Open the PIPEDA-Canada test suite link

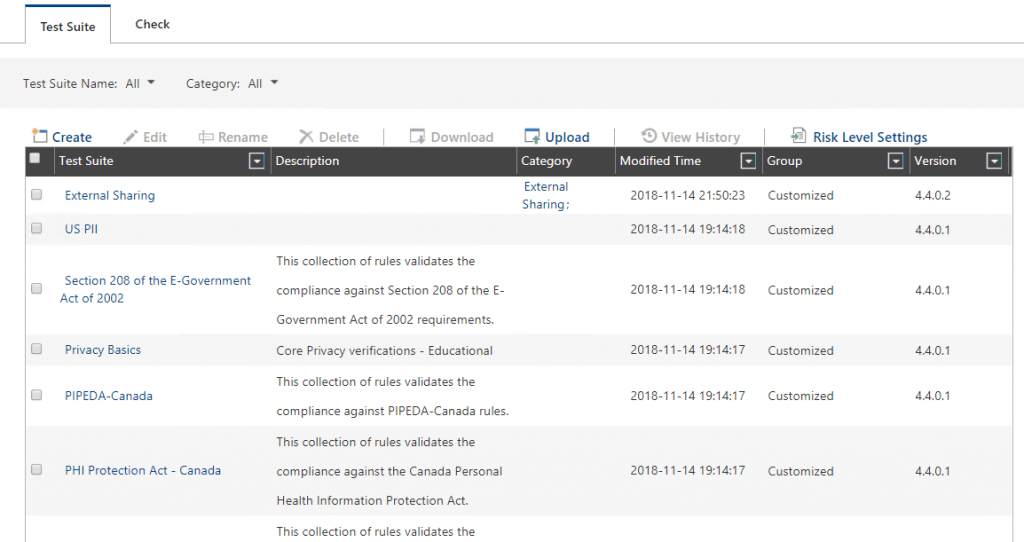(x=108, y=396)
